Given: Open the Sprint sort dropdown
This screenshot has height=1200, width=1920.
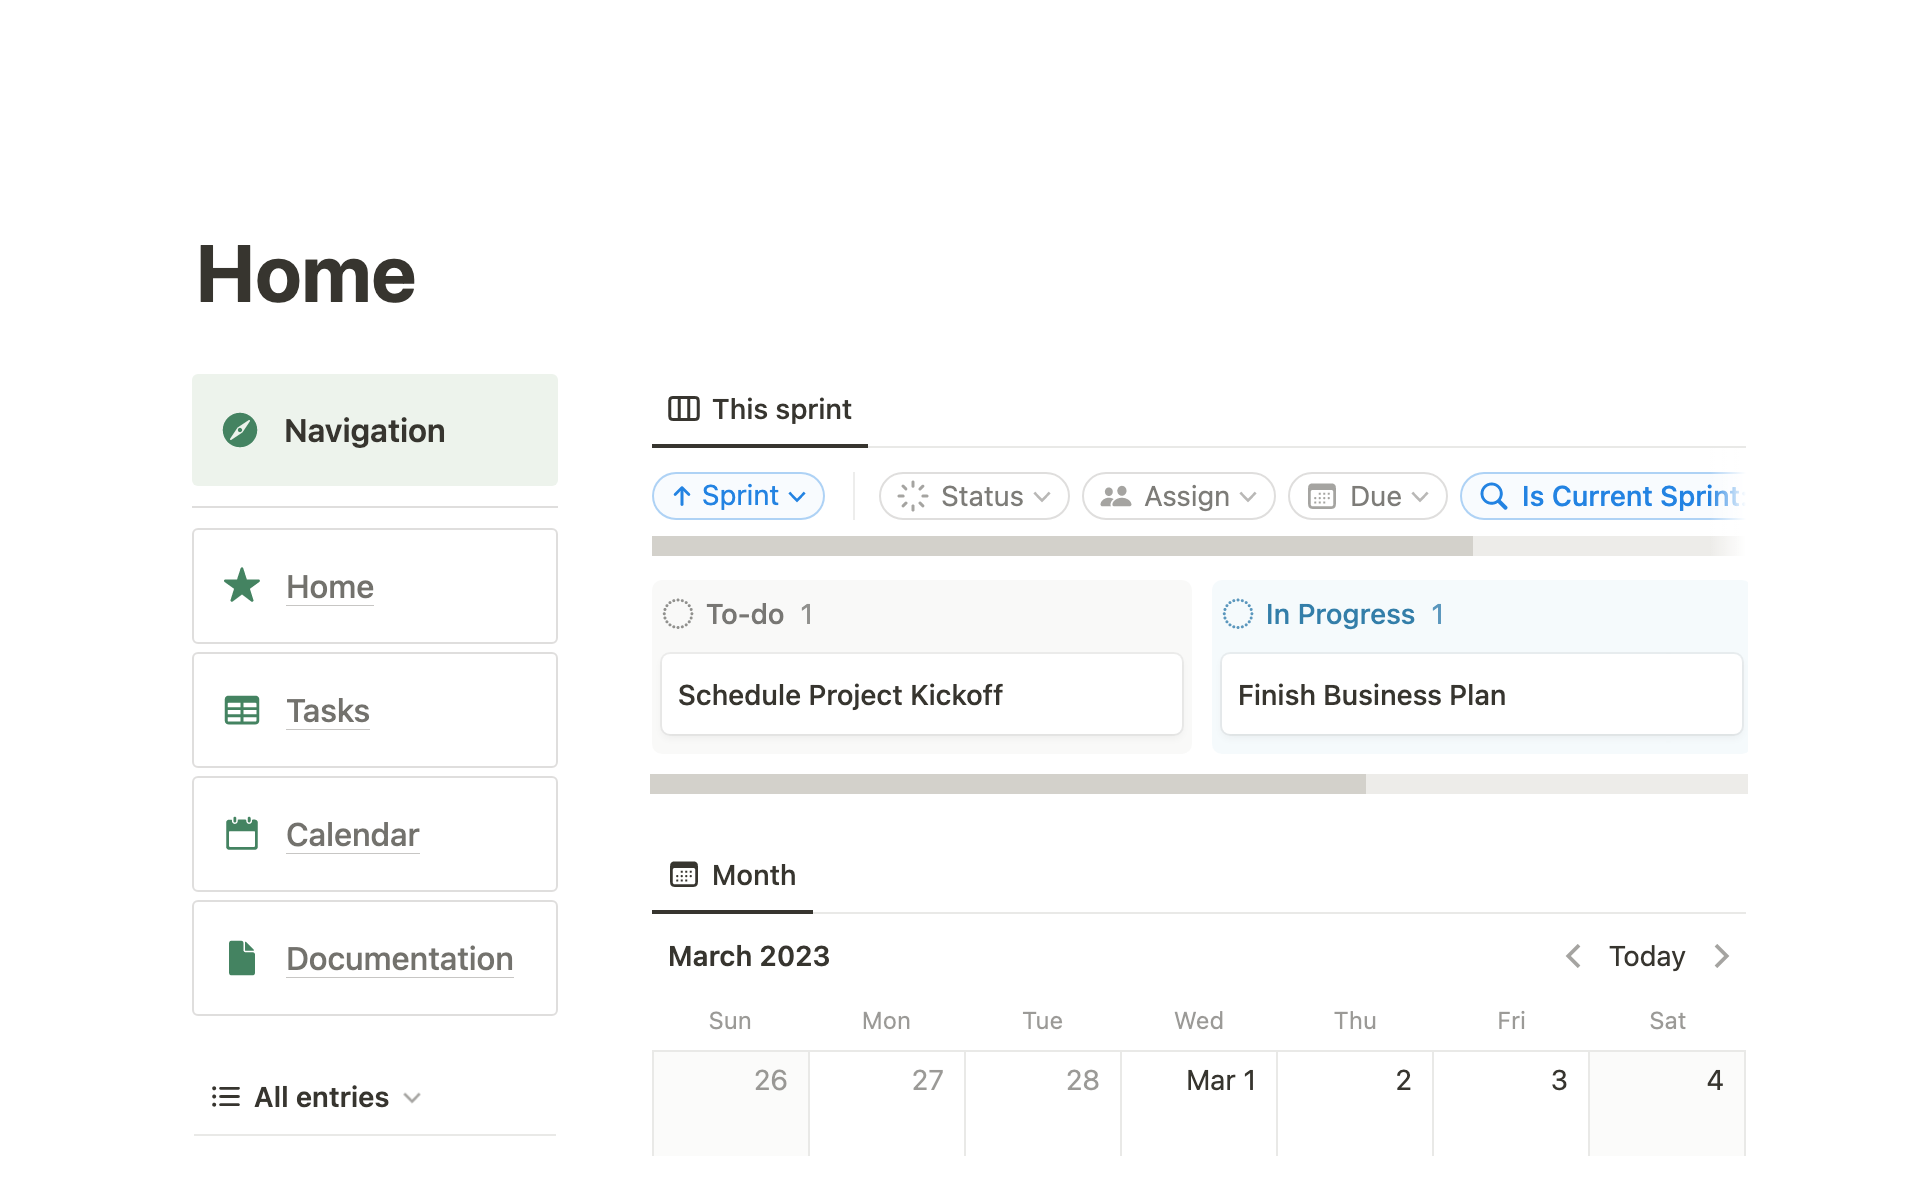Looking at the screenshot, I should tap(739, 496).
